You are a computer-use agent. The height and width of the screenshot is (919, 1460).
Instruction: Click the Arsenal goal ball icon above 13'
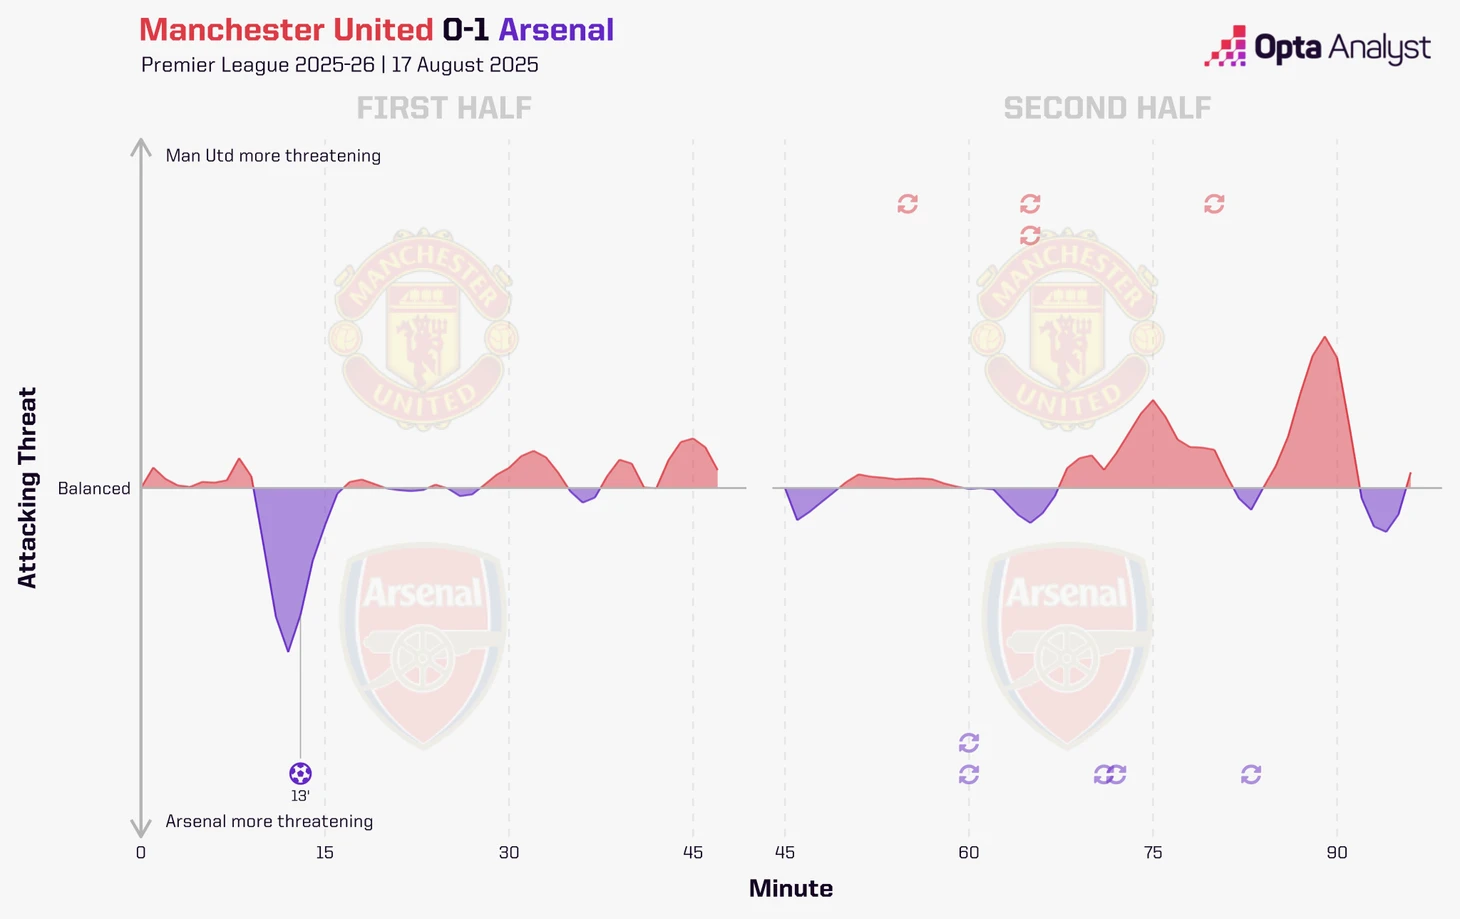pyautogui.click(x=300, y=773)
